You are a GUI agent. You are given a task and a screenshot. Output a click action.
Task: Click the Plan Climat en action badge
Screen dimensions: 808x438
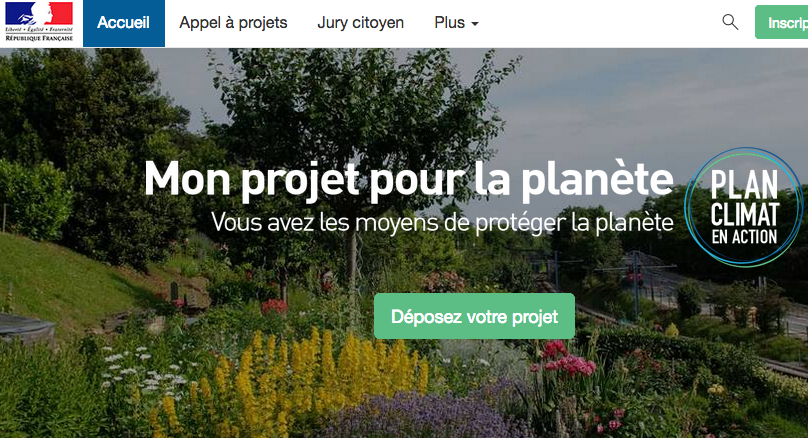point(743,207)
